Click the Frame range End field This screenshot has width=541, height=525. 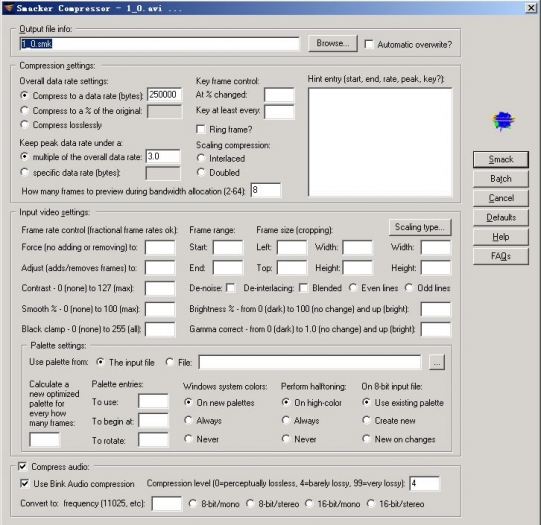[x=228, y=268]
